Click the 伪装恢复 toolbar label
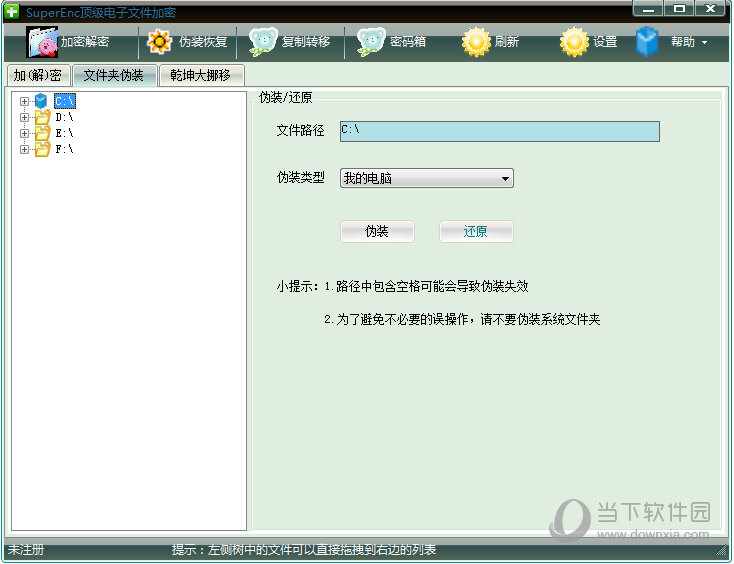This screenshot has width=734, height=564. (203, 42)
